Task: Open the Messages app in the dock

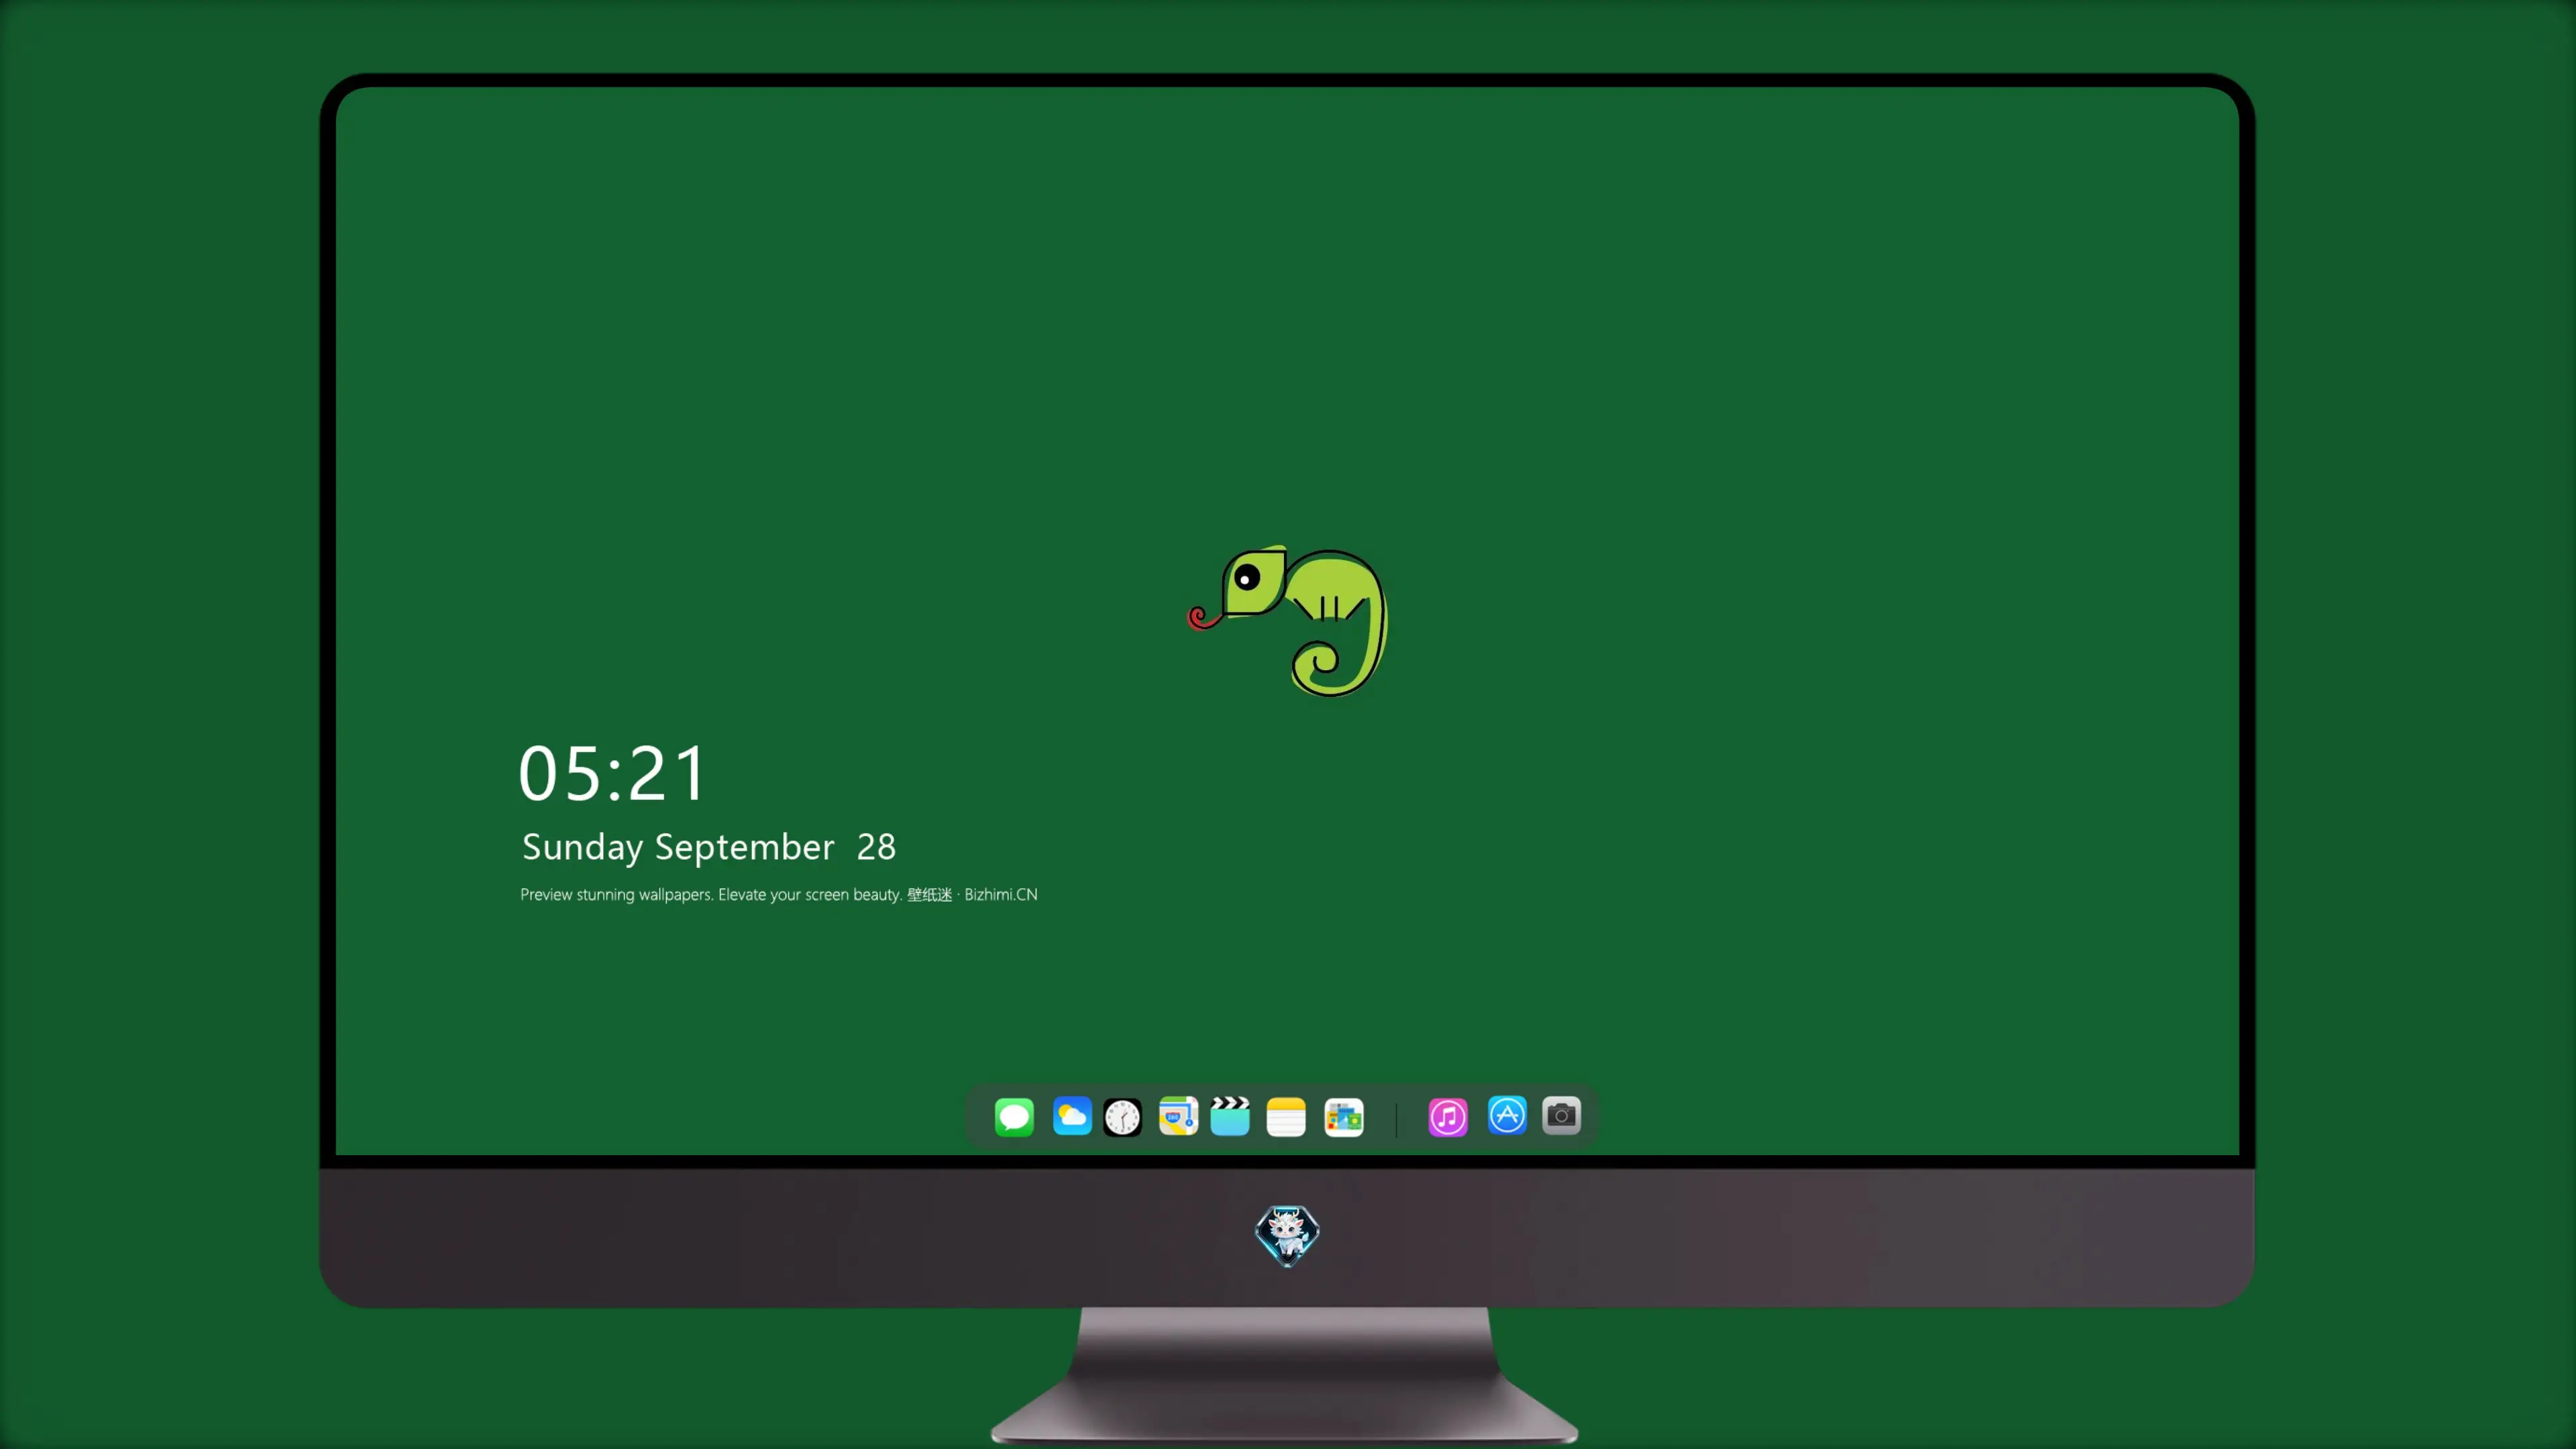Action: [x=1014, y=1117]
